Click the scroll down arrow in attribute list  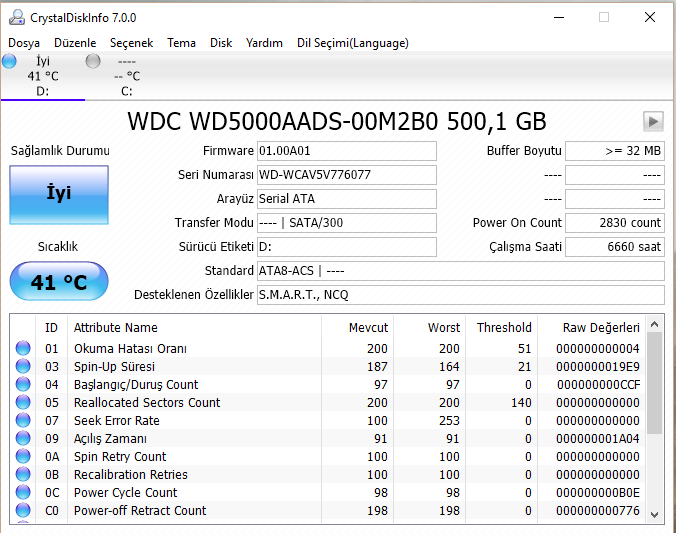click(x=655, y=514)
